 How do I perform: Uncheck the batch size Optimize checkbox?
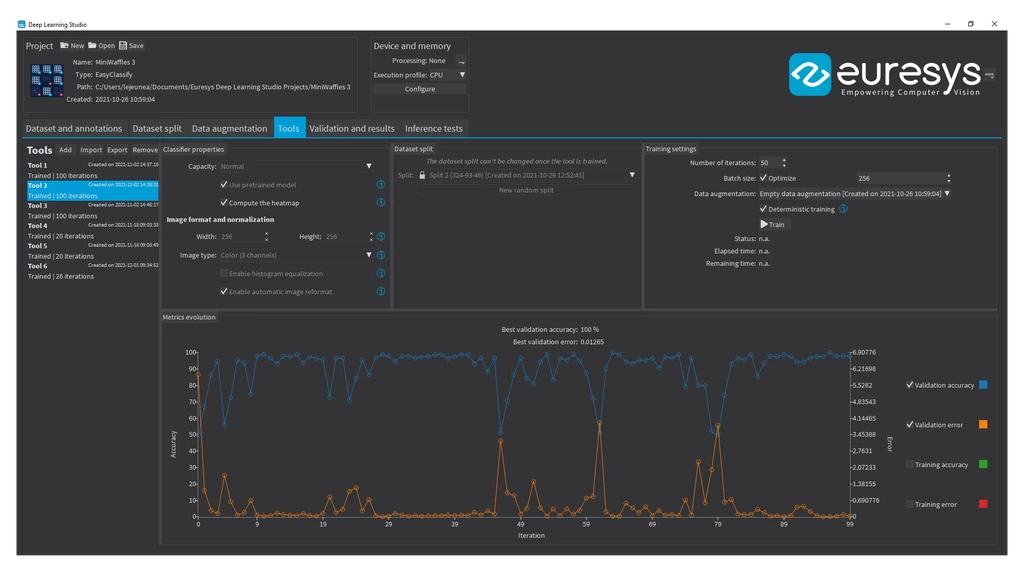click(763, 178)
